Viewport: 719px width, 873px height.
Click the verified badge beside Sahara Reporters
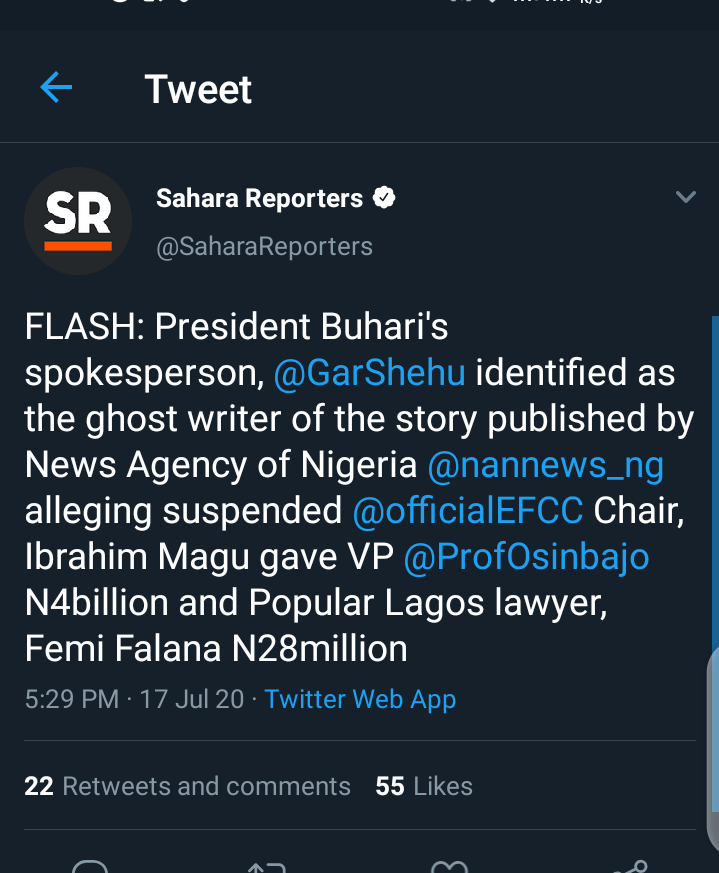(384, 198)
